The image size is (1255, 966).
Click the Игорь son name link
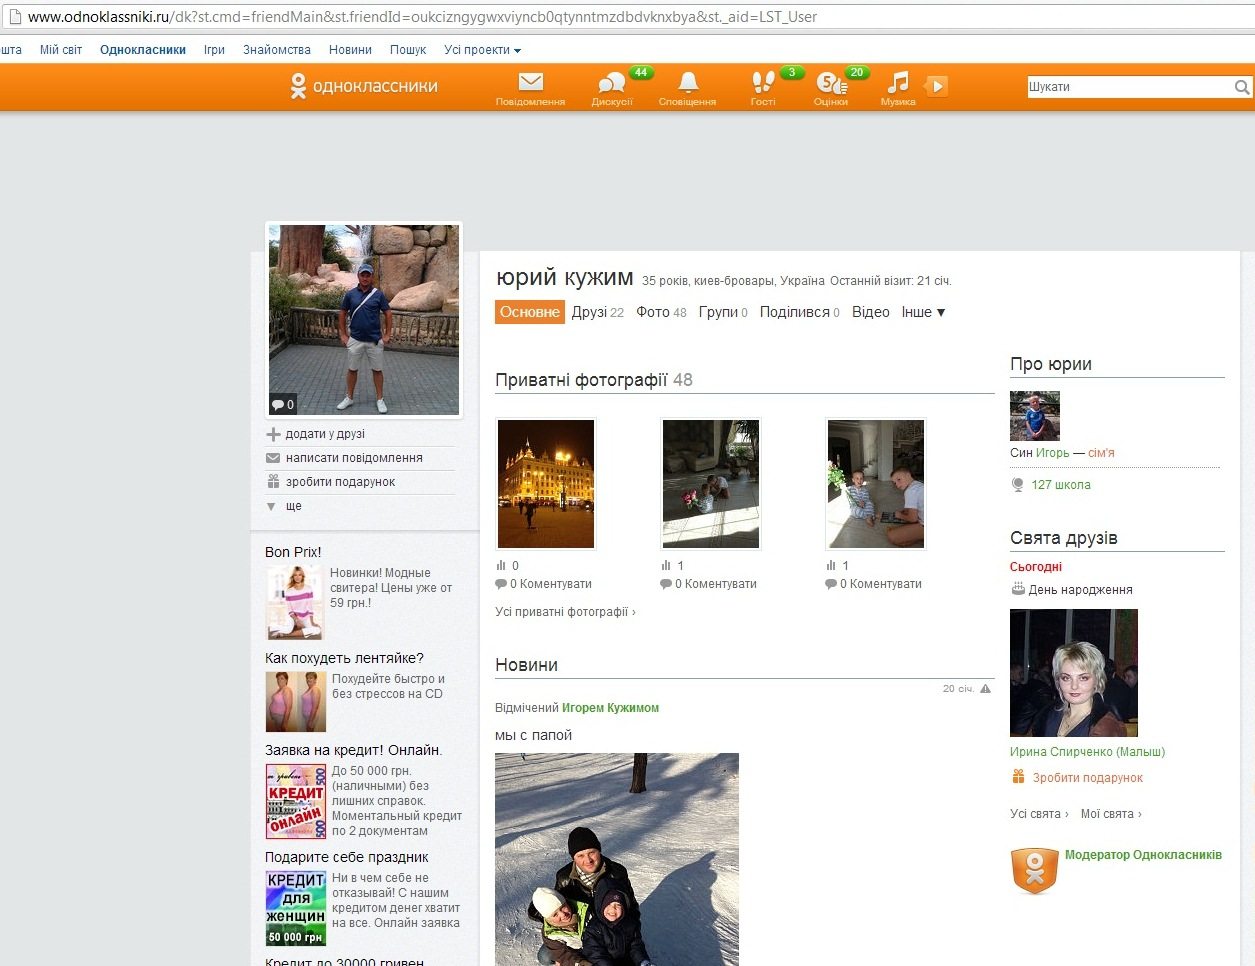coord(1052,453)
